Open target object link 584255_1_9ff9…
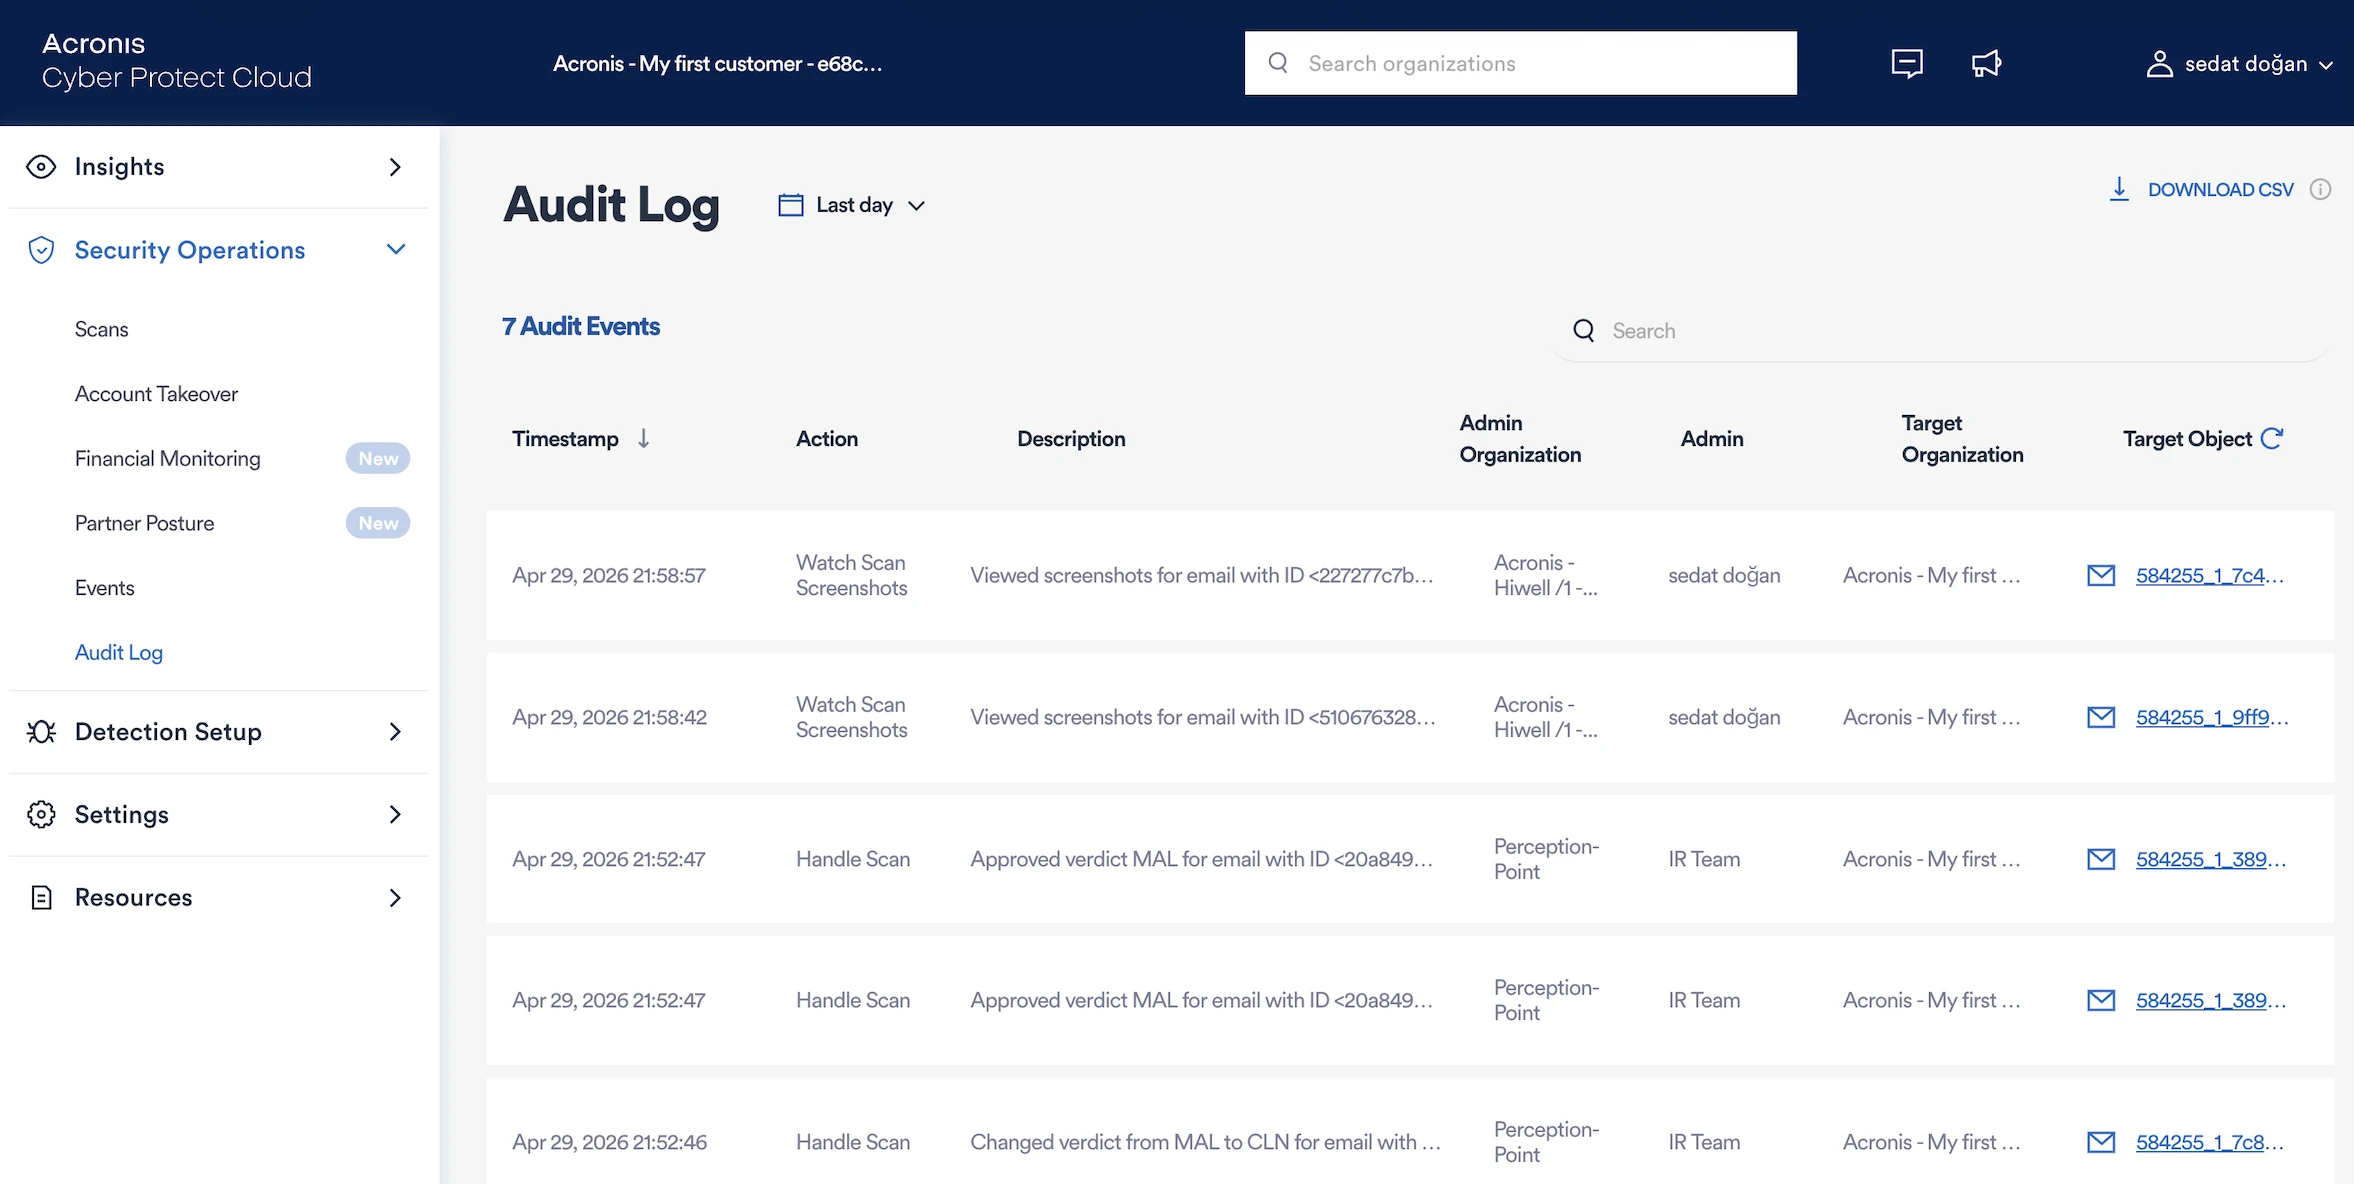The width and height of the screenshot is (2354, 1184). tap(2212, 717)
